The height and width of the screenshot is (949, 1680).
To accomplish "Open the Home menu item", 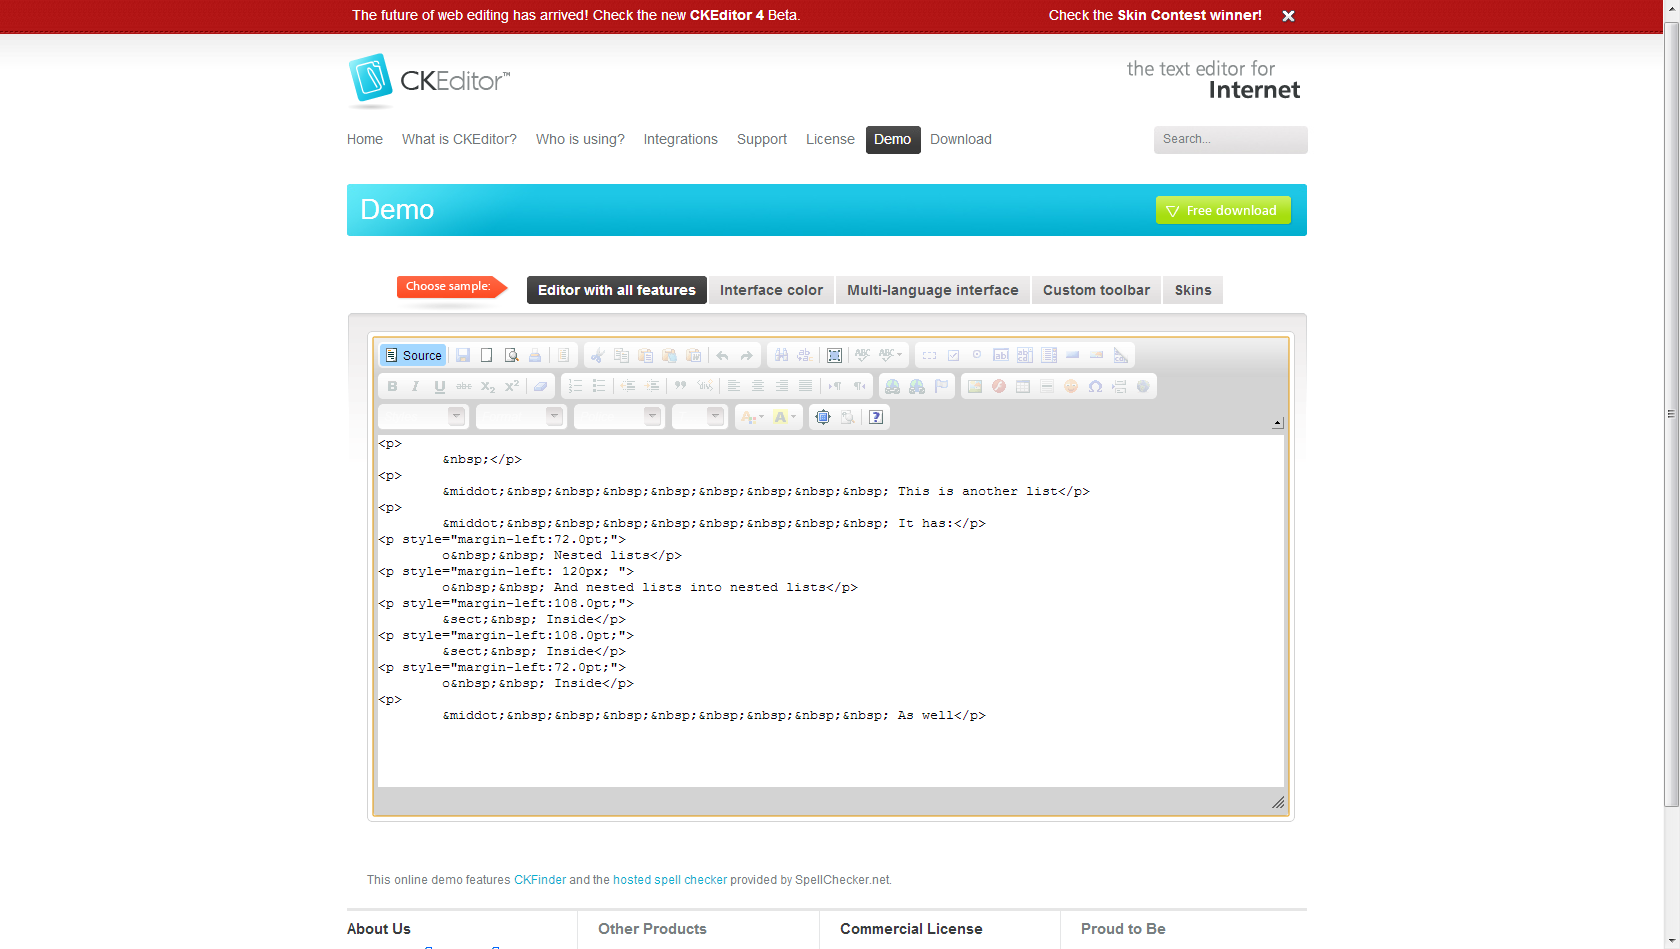I will (x=365, y=139).
